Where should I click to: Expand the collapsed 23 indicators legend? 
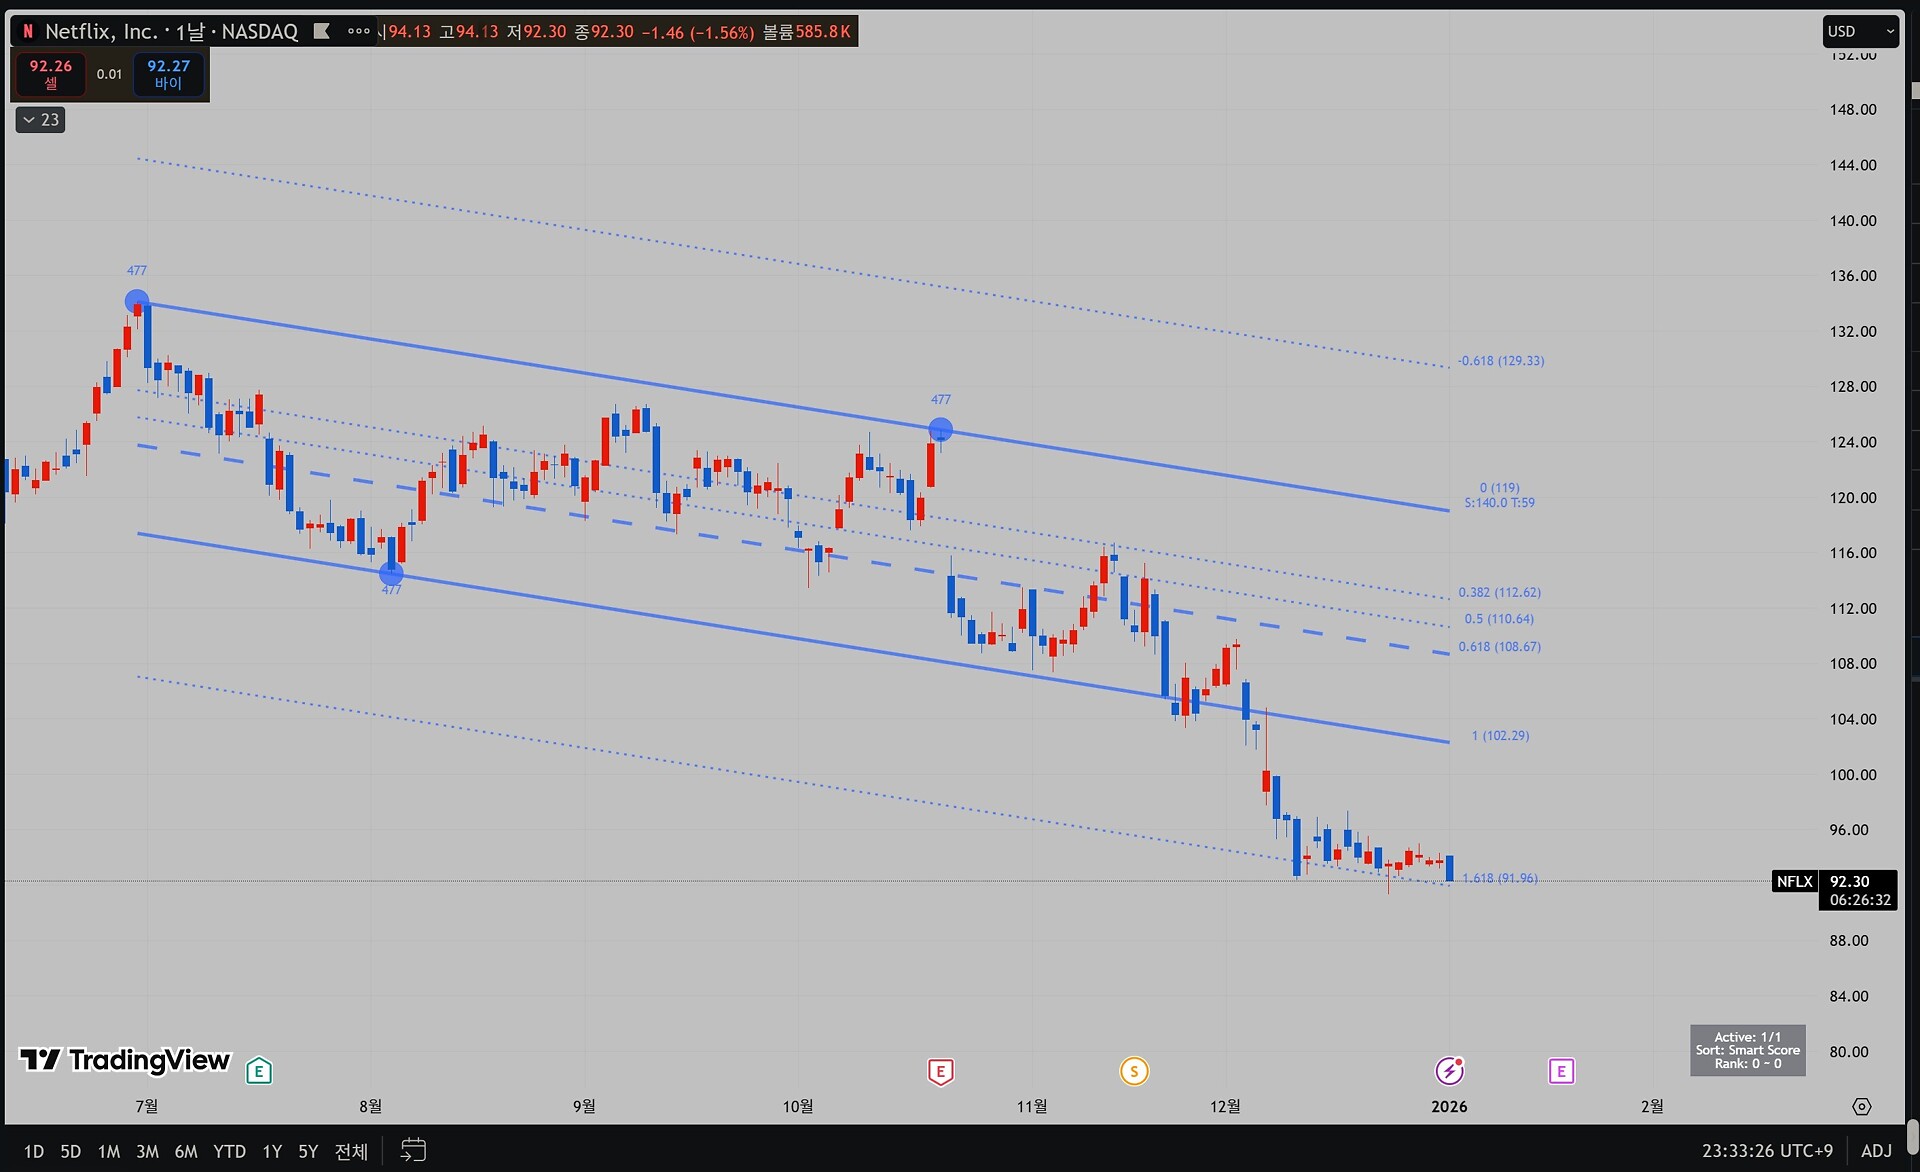40,120
